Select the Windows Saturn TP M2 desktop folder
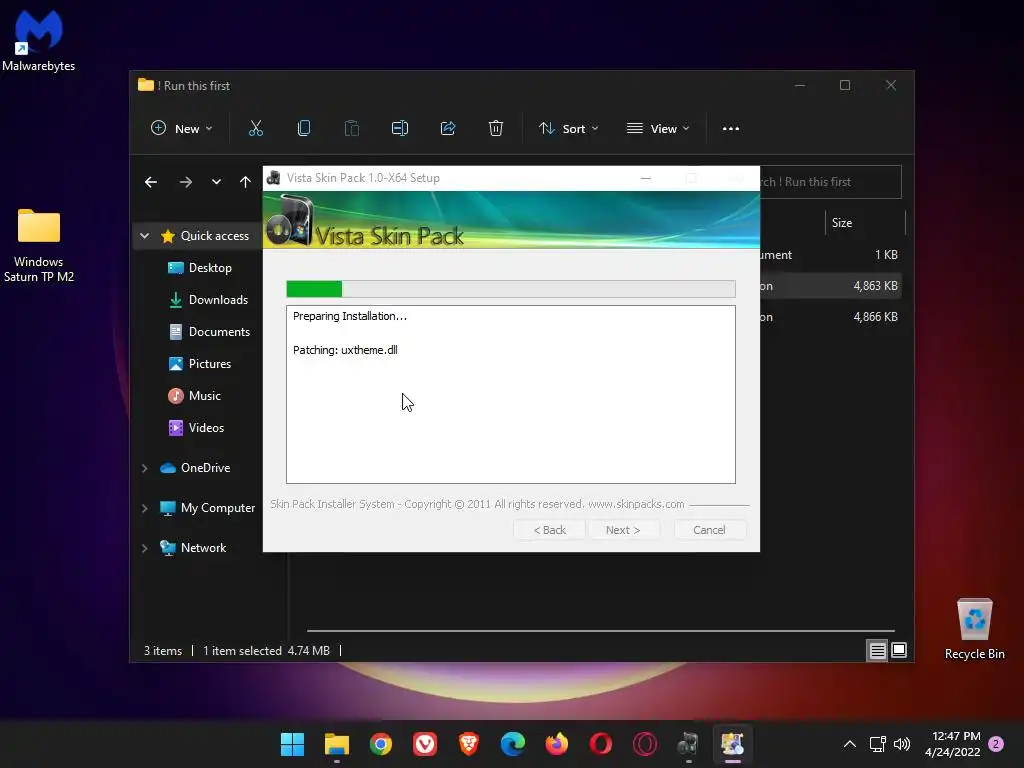 coord(39,245)
